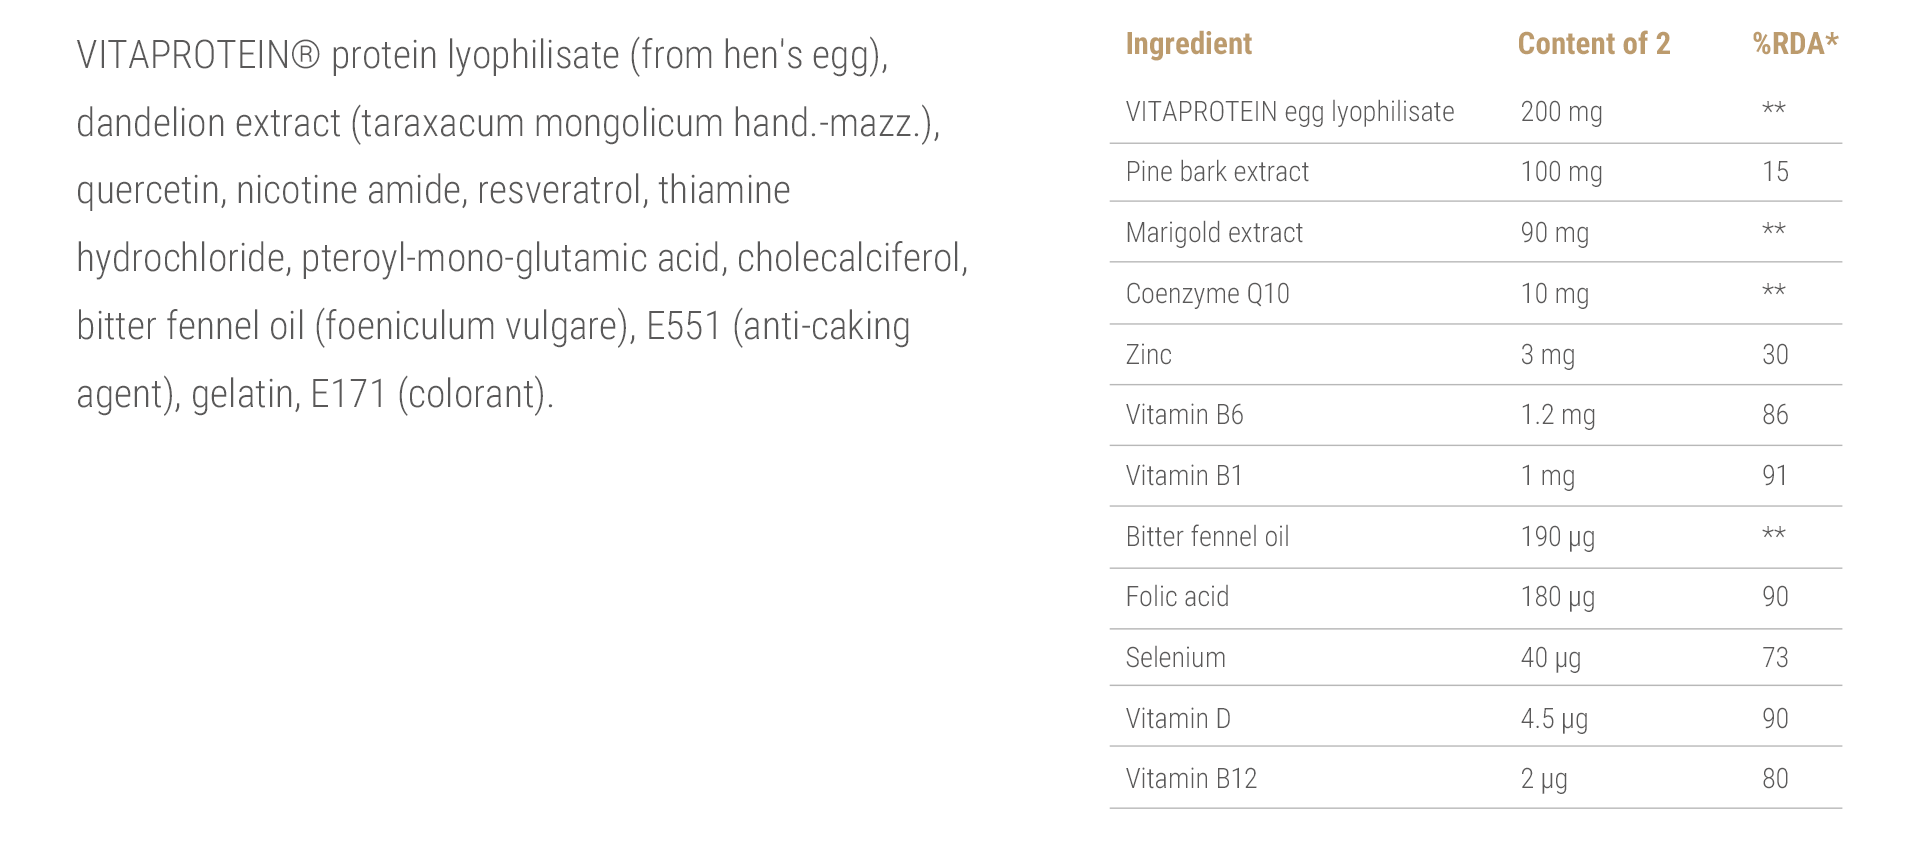
Task: Click the RDA value 86
Action: pyautogui.click(x=1775, y=415)
